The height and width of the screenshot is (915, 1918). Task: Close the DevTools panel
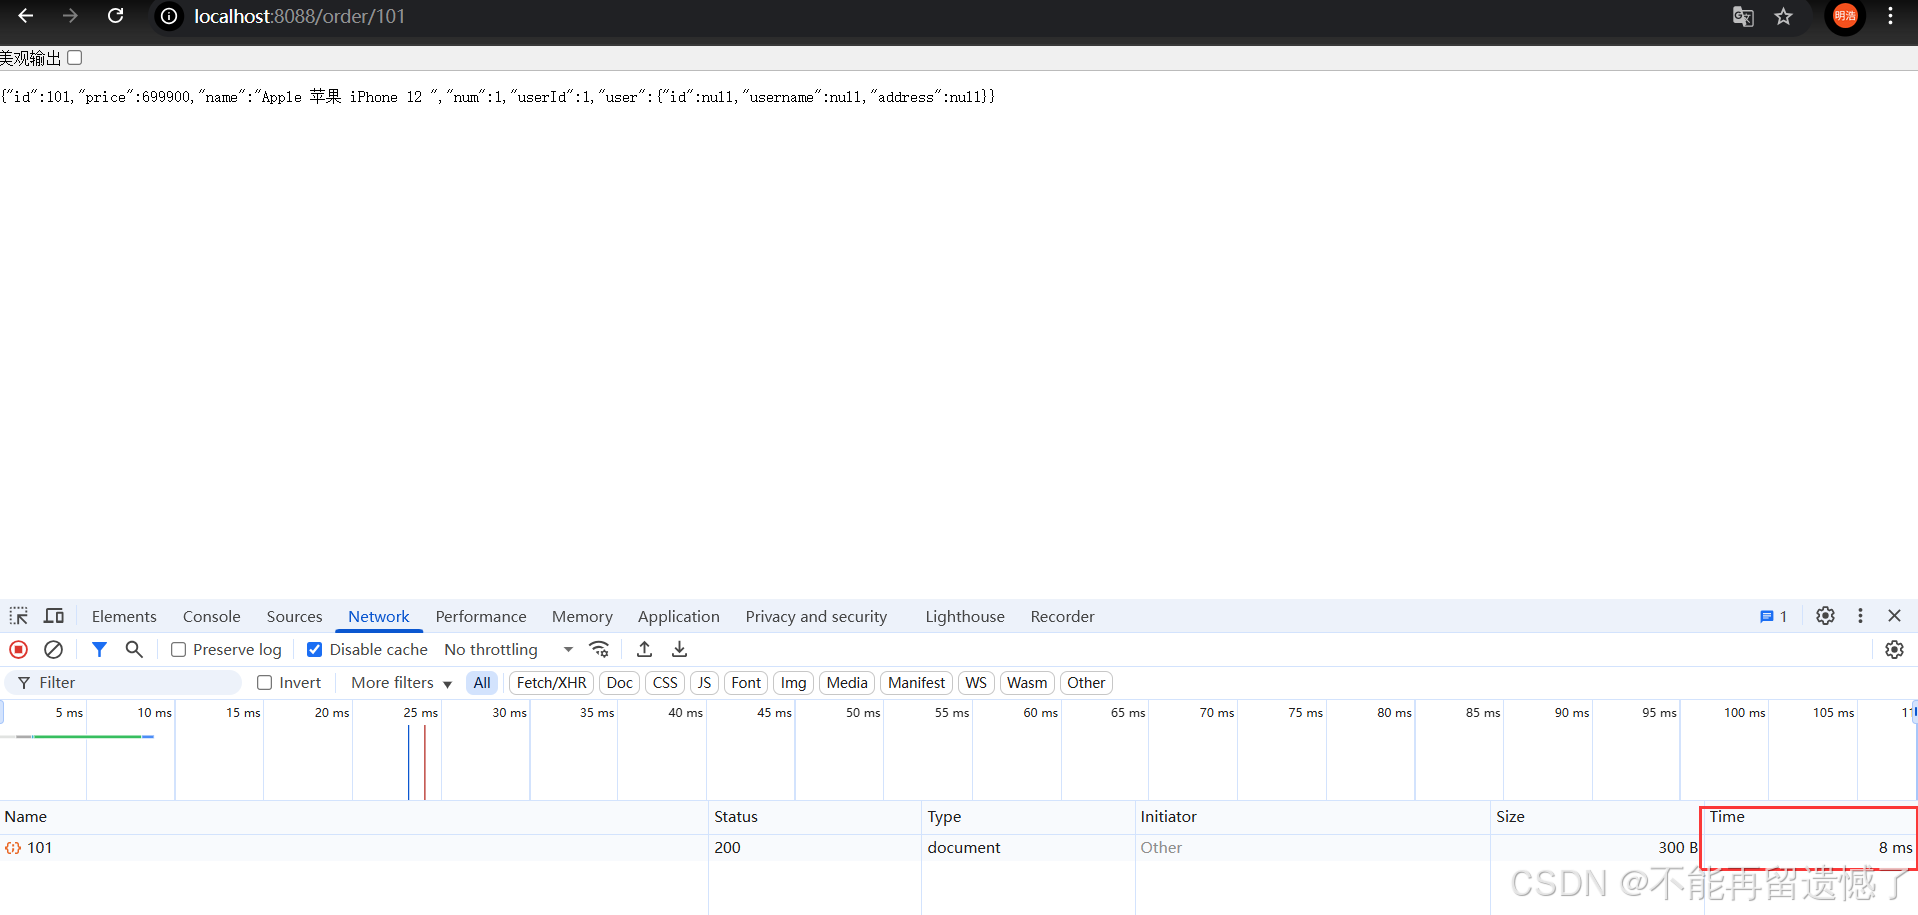tap(1894, 616)
